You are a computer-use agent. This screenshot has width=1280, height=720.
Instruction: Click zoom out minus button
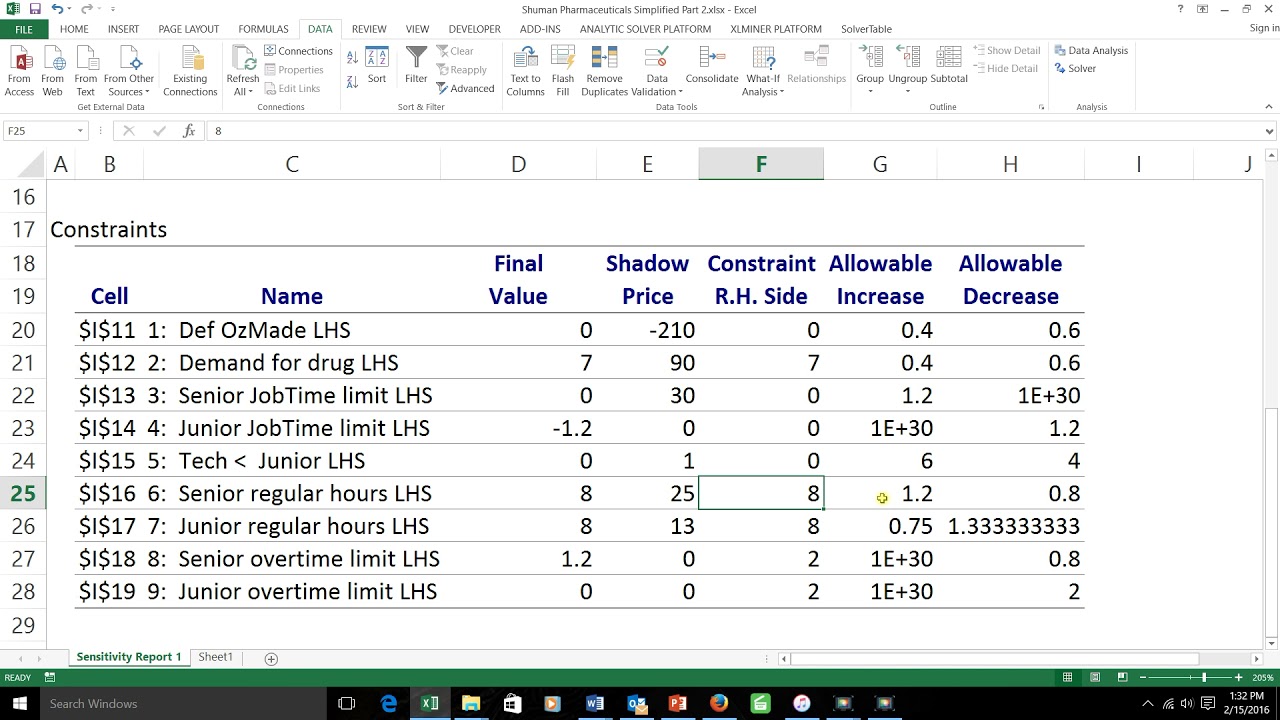click(1143, 677)
